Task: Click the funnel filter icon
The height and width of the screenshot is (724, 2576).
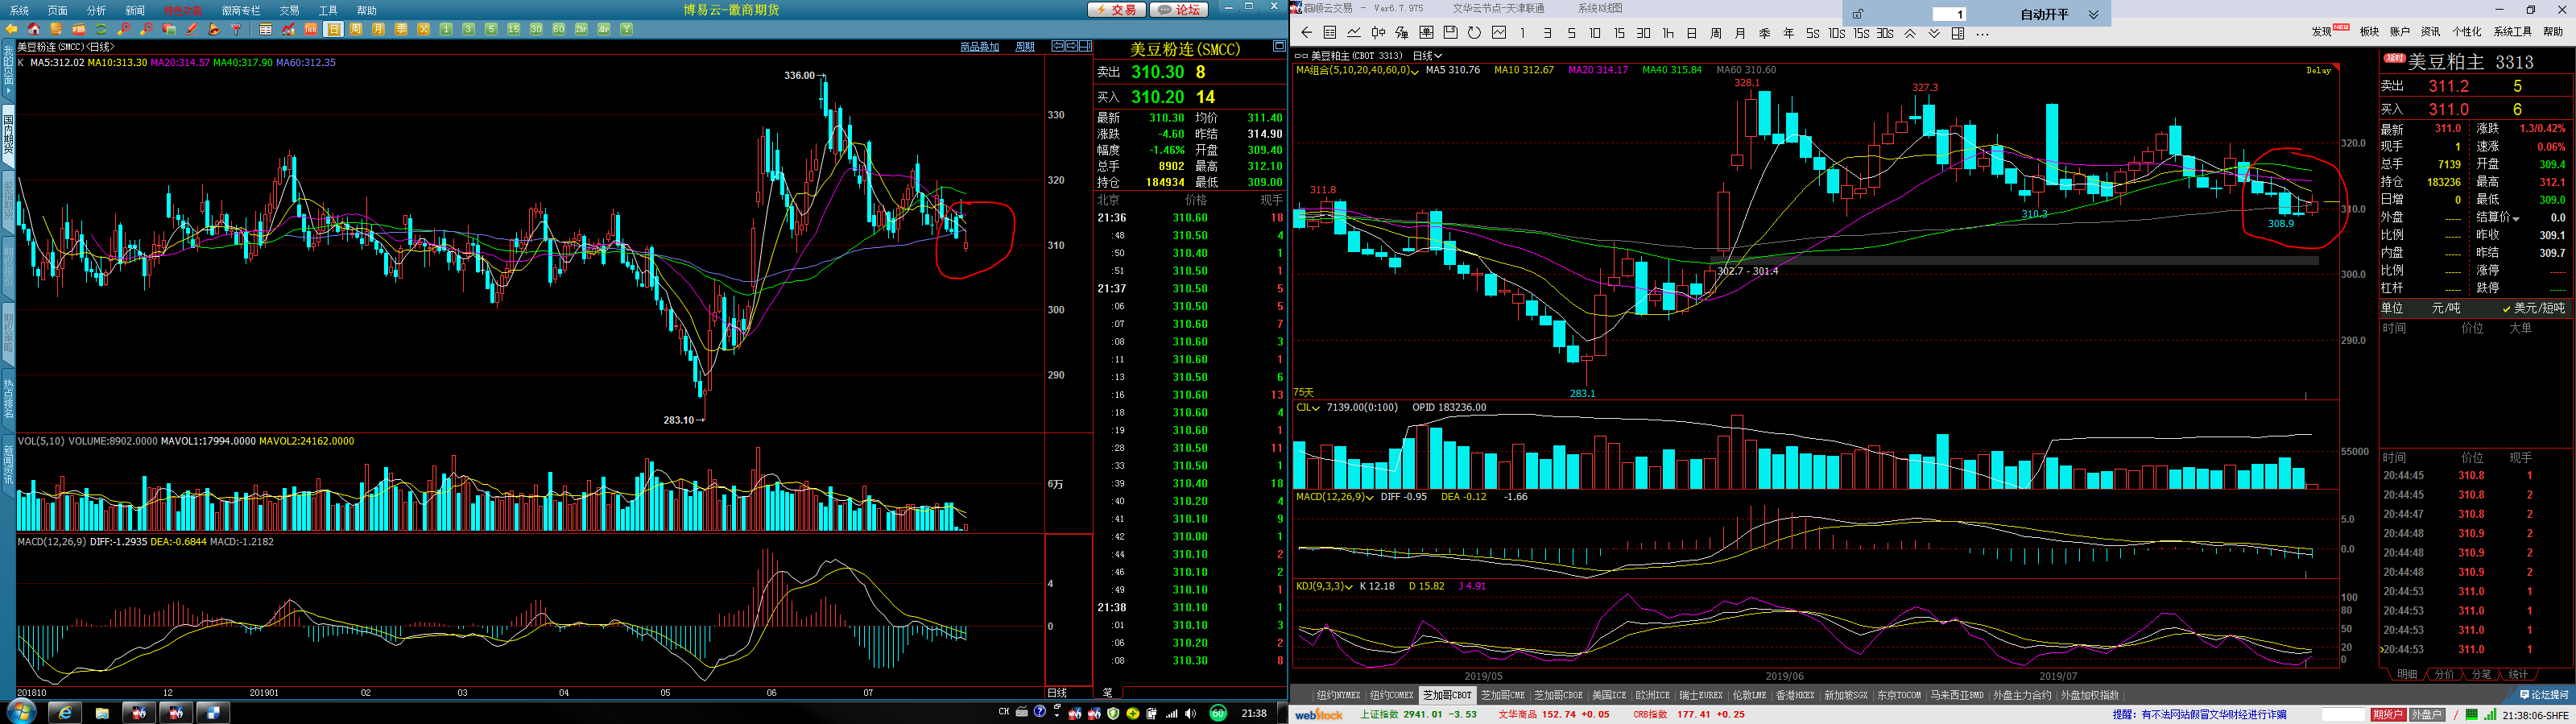Action: coord(237,29)
